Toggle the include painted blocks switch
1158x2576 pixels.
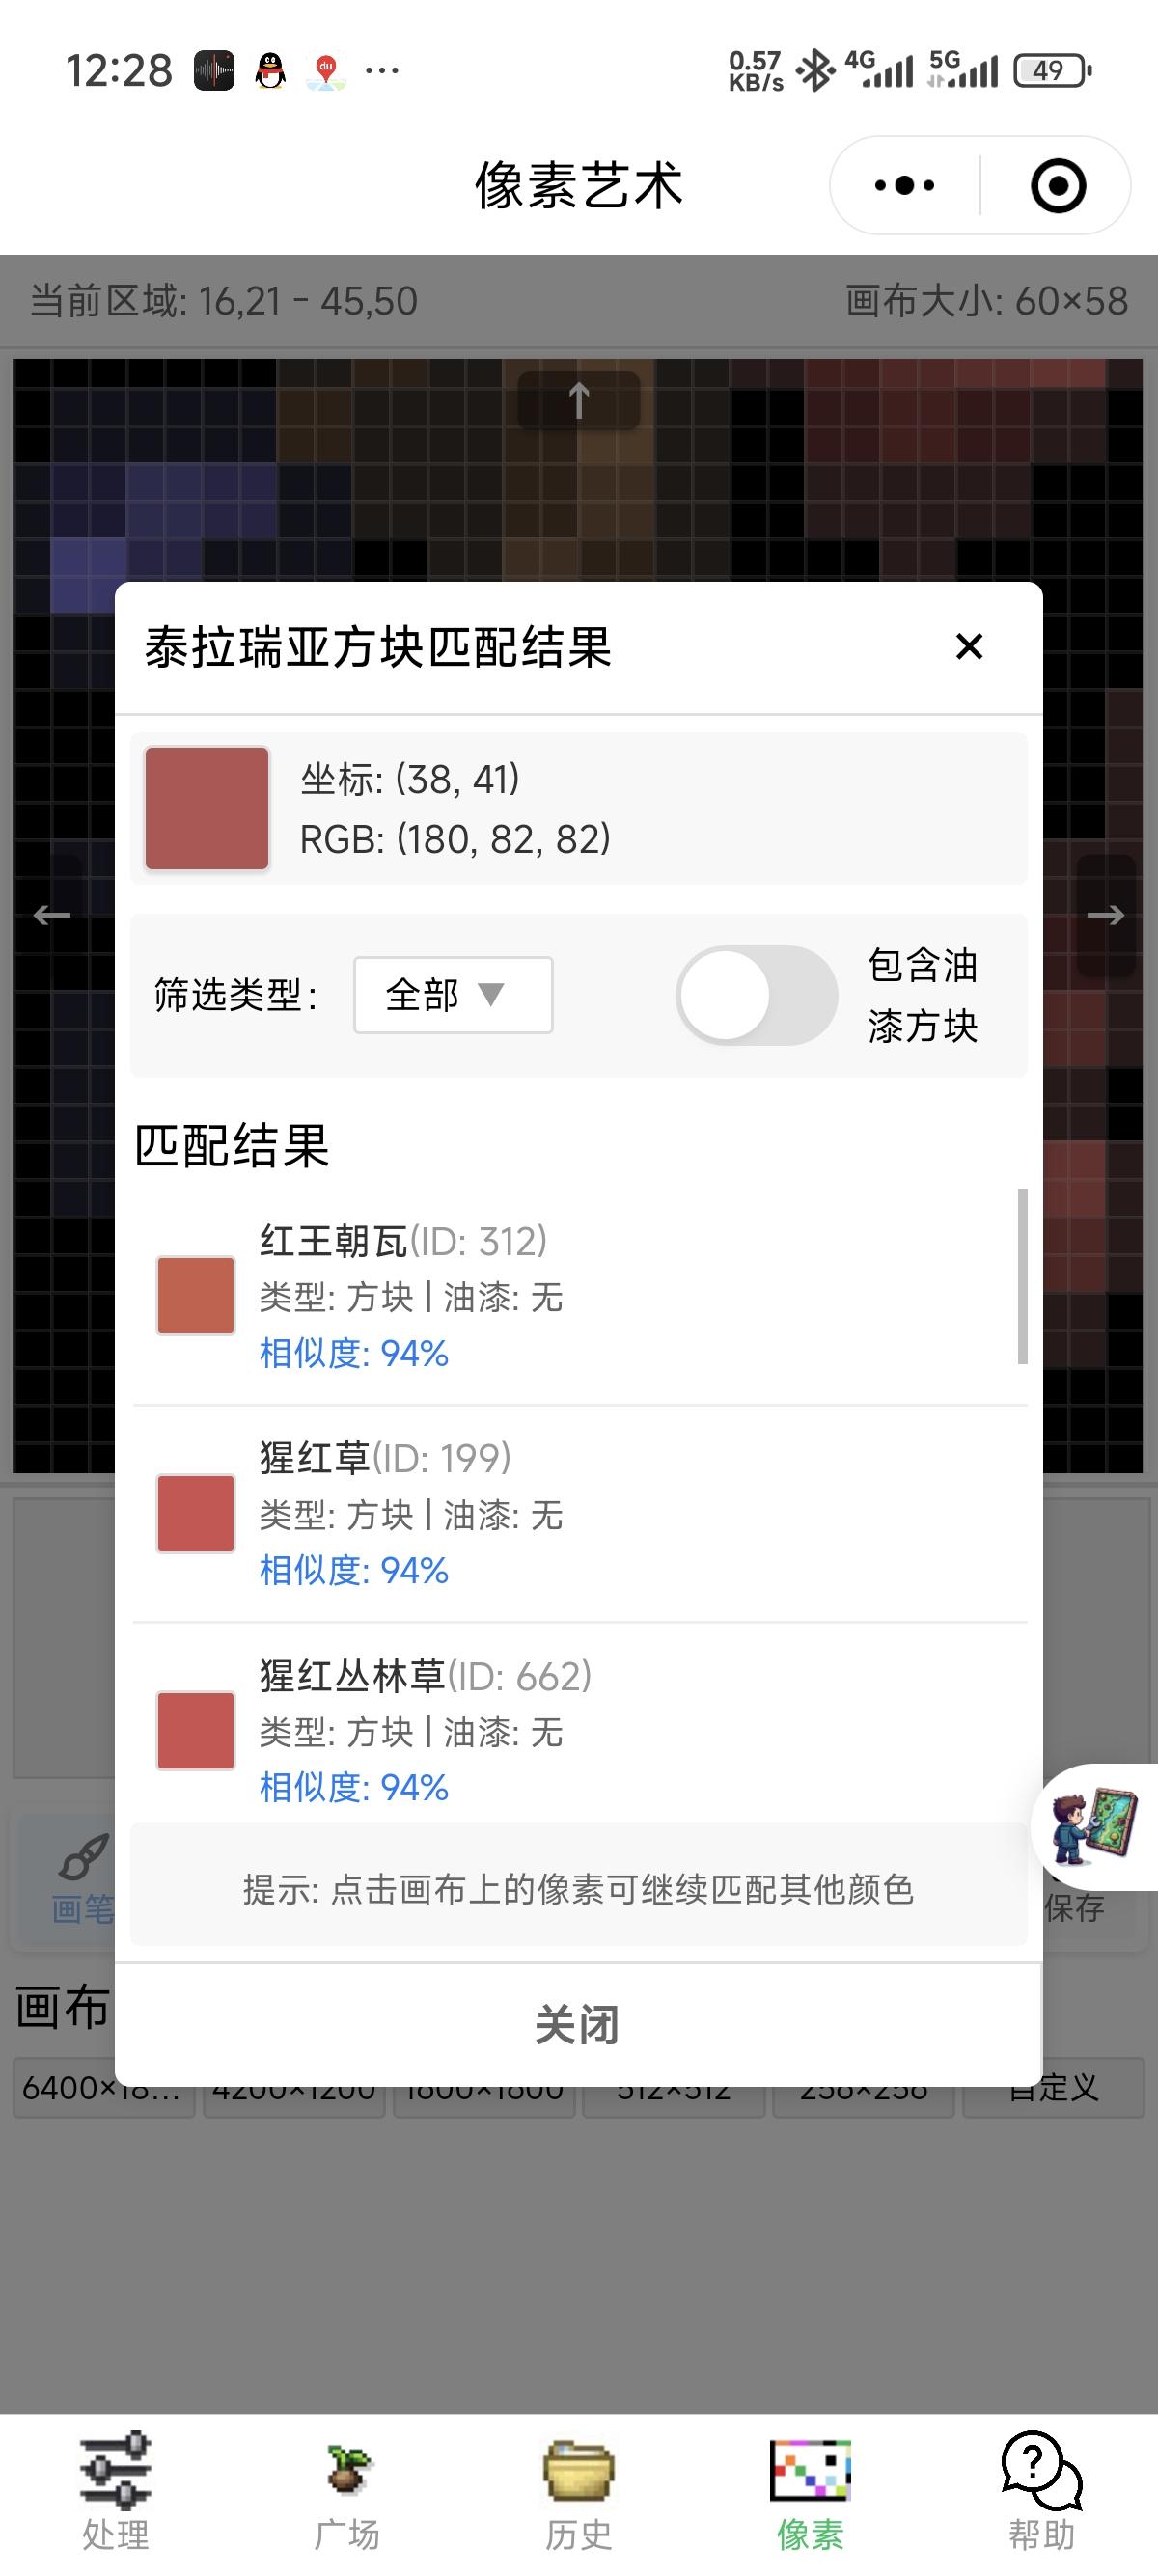757,995
